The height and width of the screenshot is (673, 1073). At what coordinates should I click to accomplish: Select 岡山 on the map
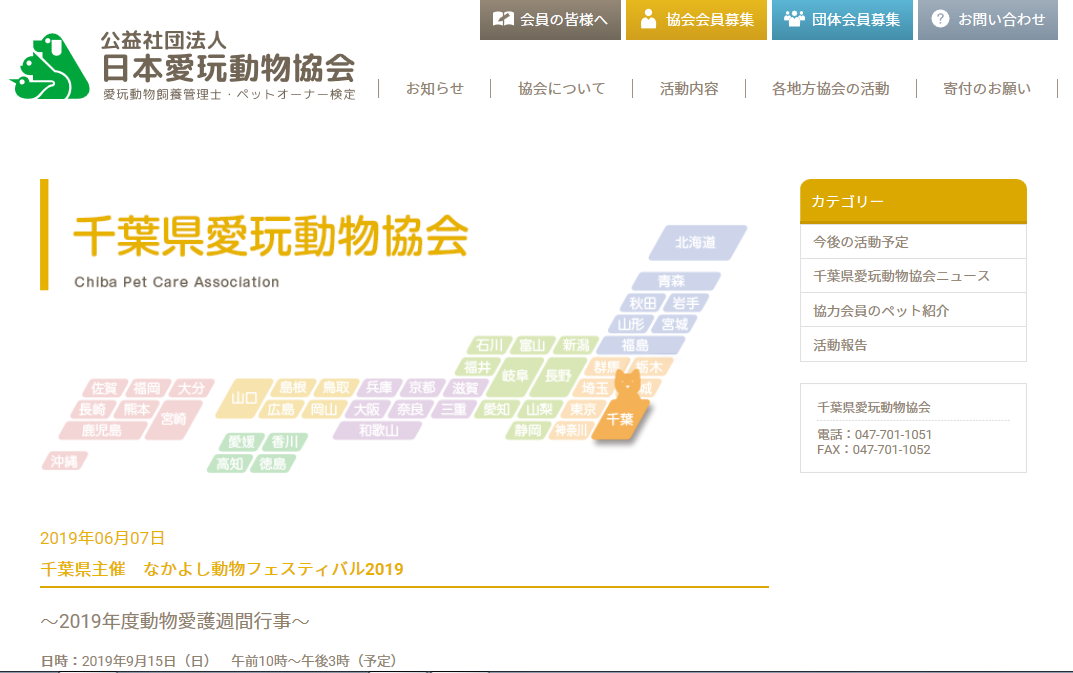[324, 409]
